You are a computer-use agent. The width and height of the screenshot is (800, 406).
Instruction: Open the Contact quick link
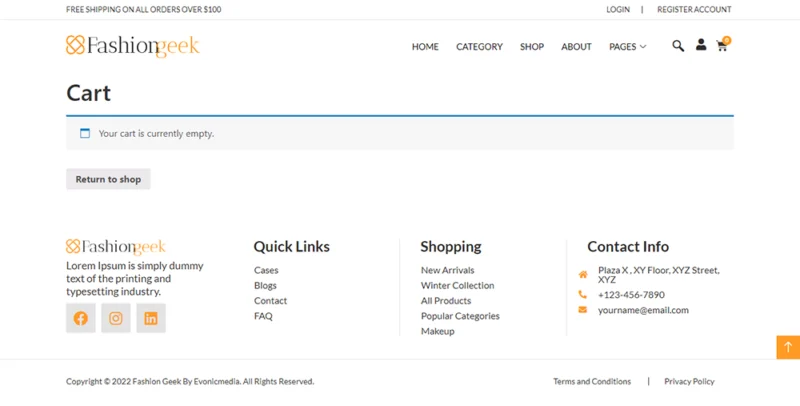point(270,301)
